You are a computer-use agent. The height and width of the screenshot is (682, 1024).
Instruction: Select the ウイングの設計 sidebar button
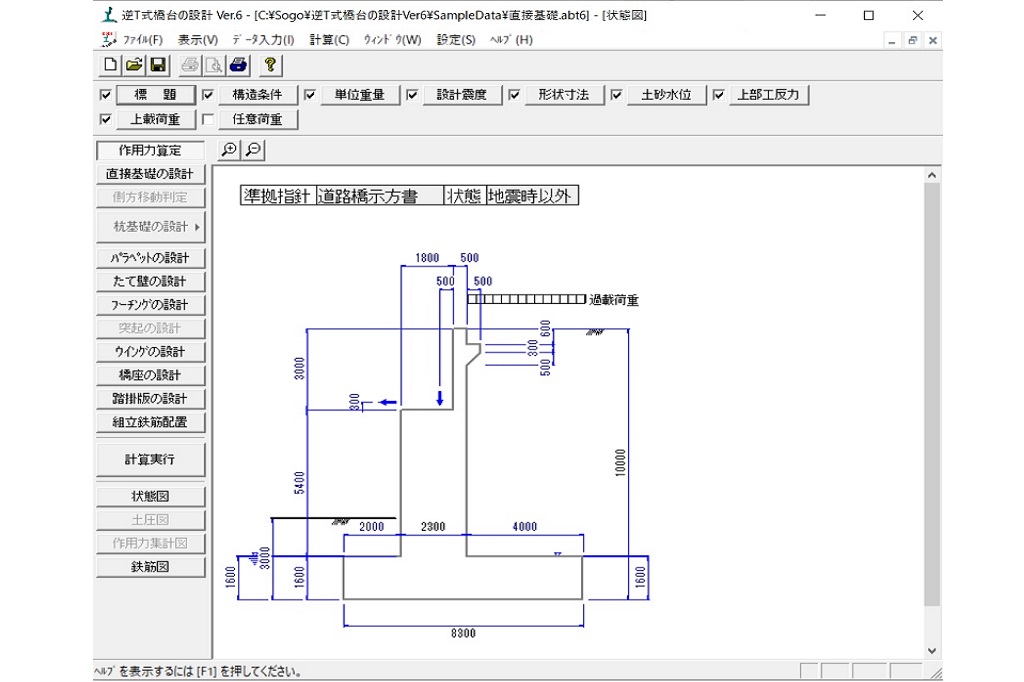[150, 351]
